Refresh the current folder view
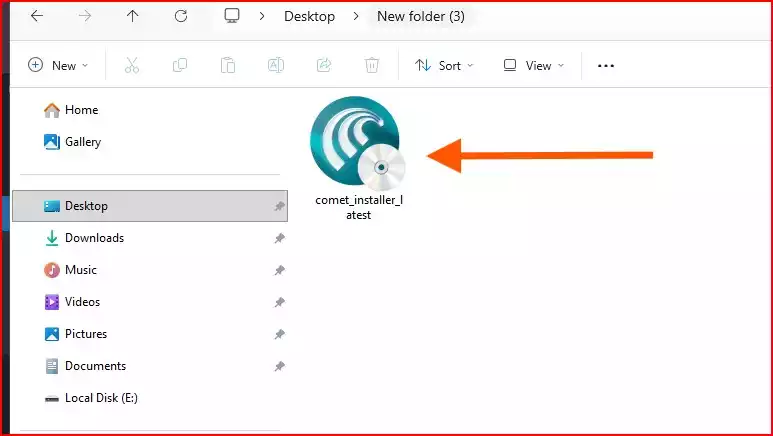Viewport: 773px width, 436px height. pos(181,16)
